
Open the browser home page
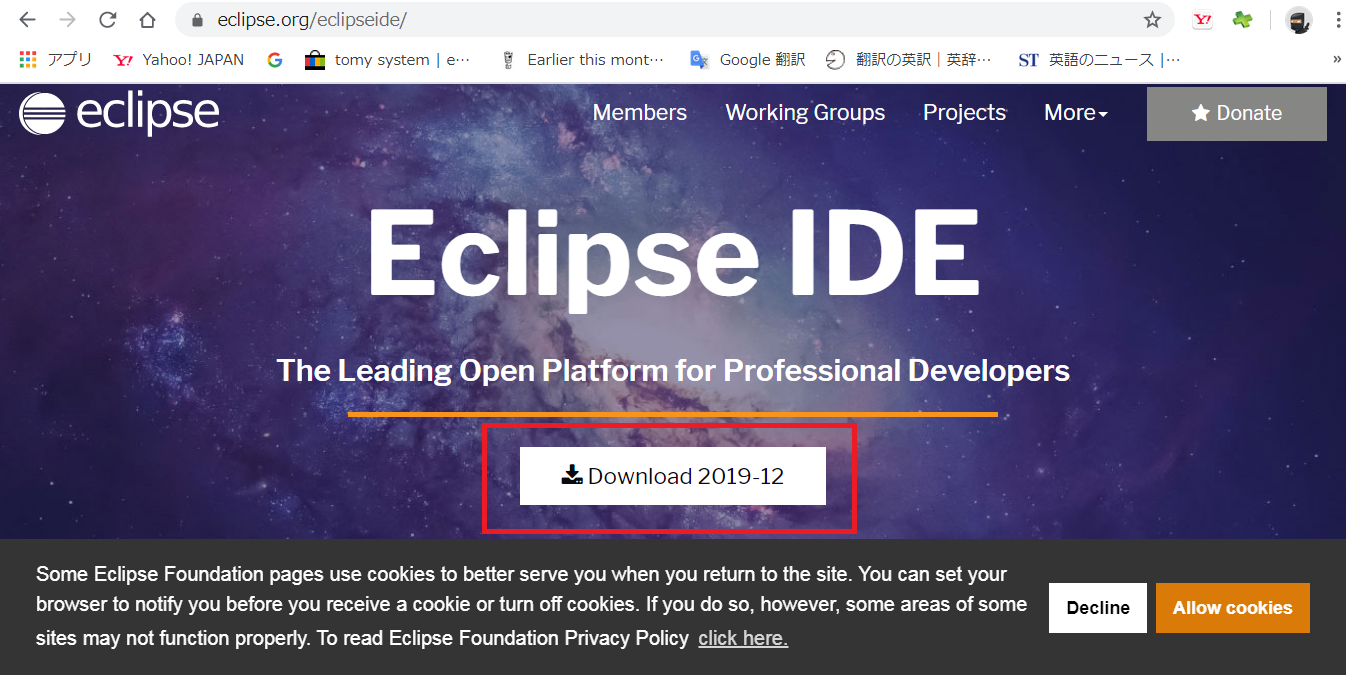click(x=146, y=19)
